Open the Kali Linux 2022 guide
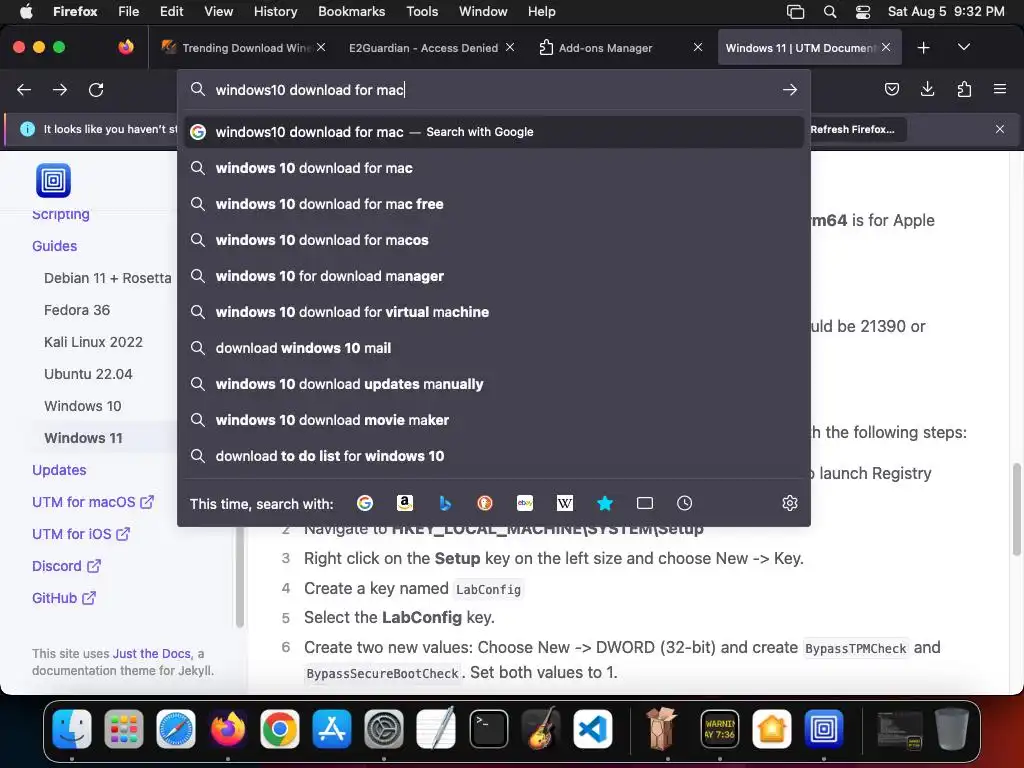 93,342
